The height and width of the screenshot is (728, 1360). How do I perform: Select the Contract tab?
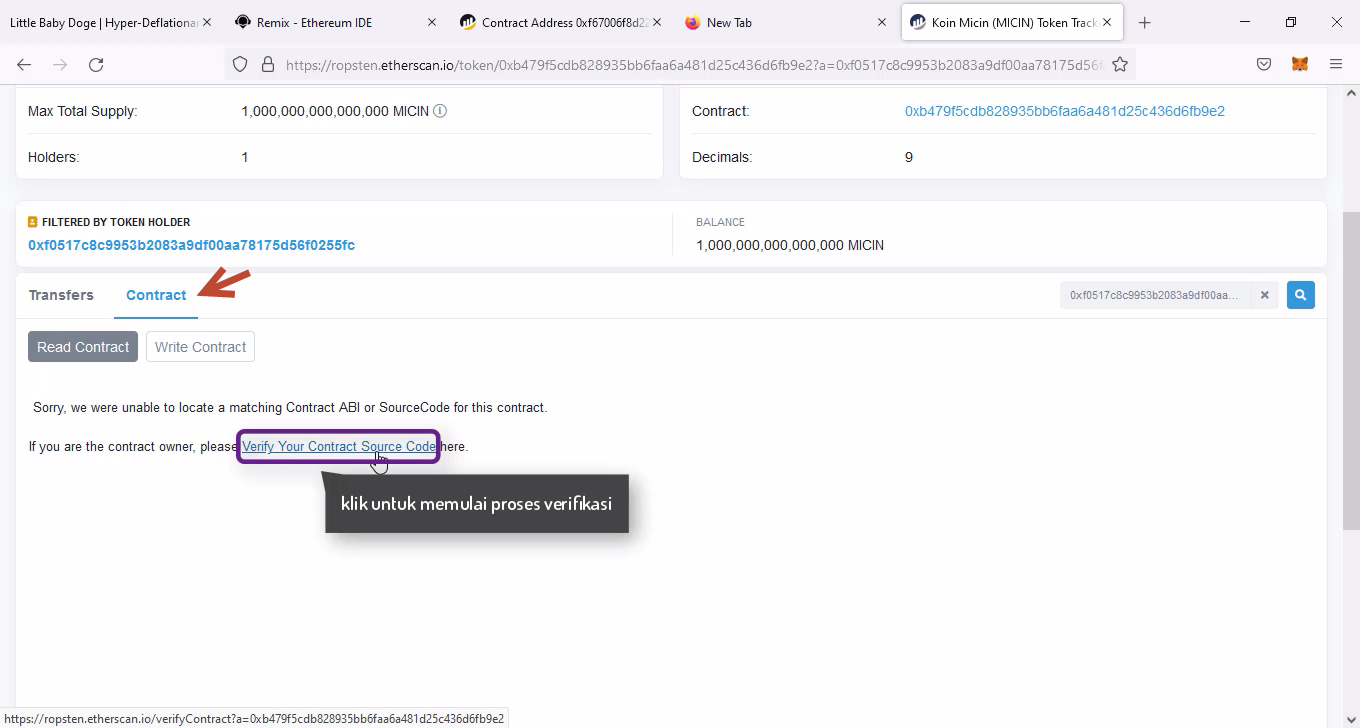pos(156,295)
